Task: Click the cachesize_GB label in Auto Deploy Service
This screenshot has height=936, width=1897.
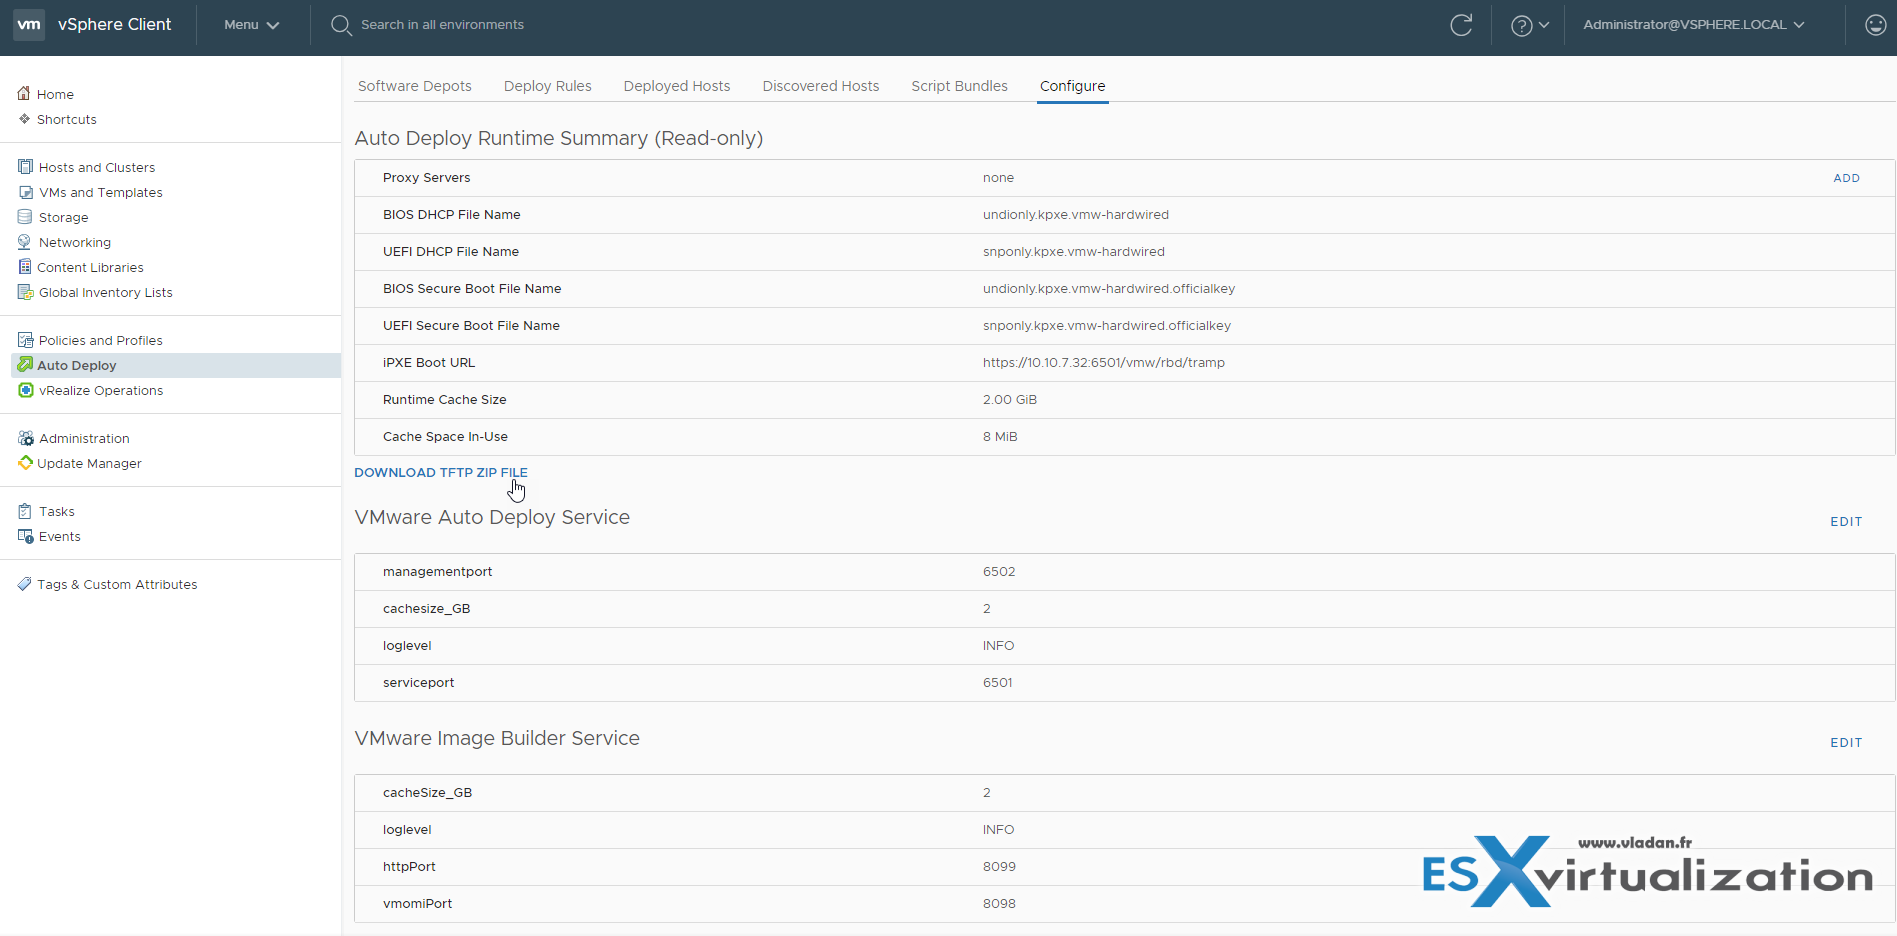Action: (427, 608)
